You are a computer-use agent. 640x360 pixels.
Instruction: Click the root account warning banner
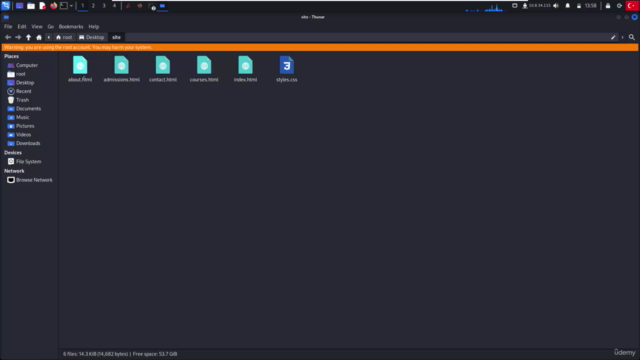click(320, 47)
